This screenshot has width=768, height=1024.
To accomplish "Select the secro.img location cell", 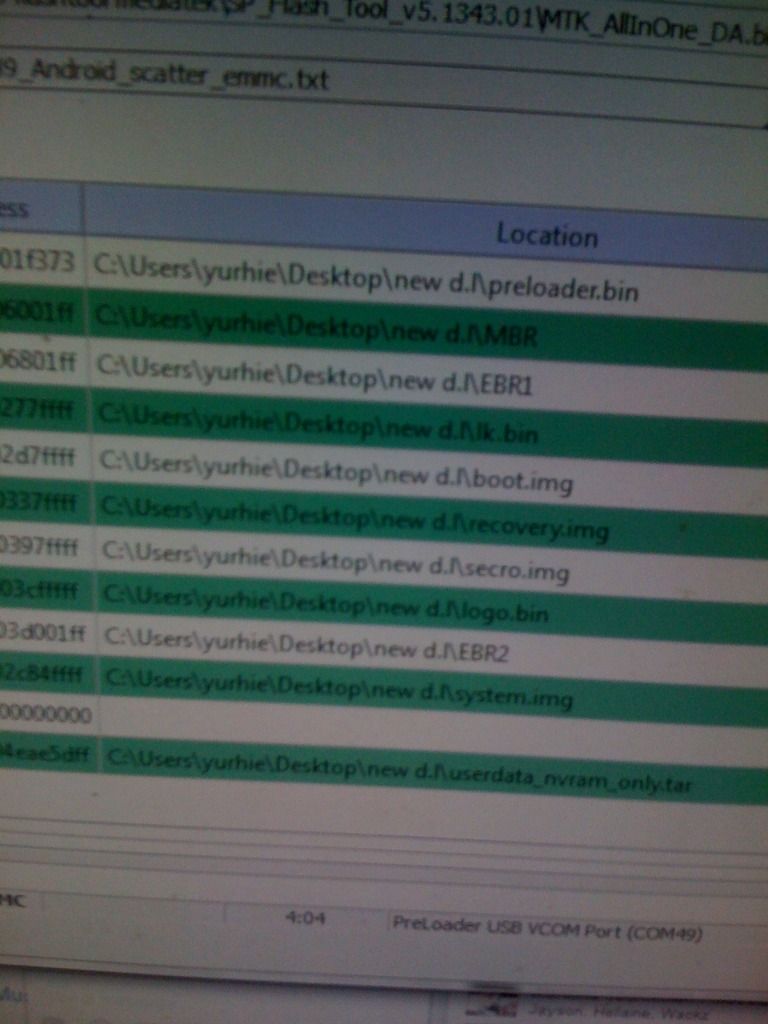I will click(337, 565).
